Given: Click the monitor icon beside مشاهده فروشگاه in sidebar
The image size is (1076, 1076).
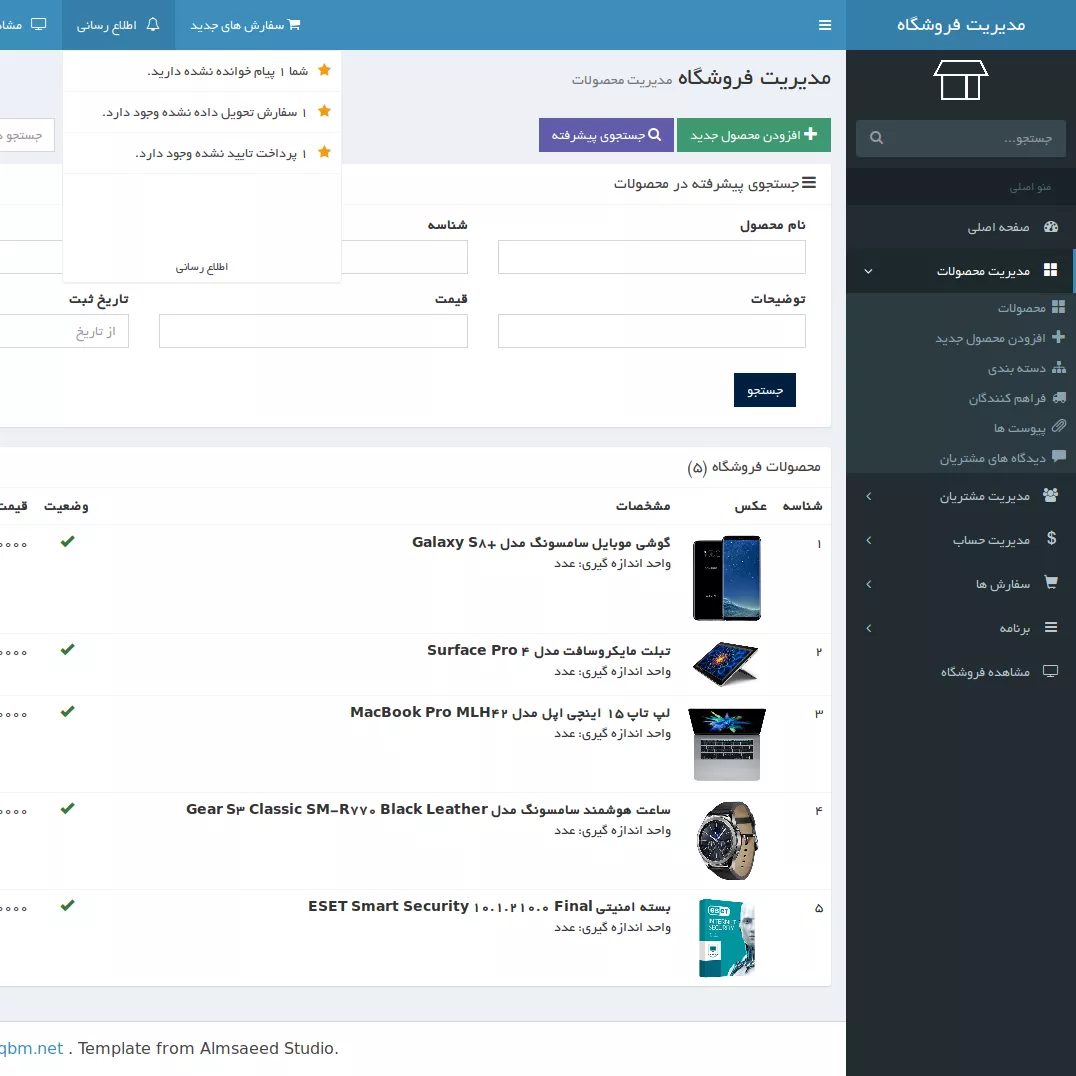Looking at the screenshot, I should [1051, 671].
